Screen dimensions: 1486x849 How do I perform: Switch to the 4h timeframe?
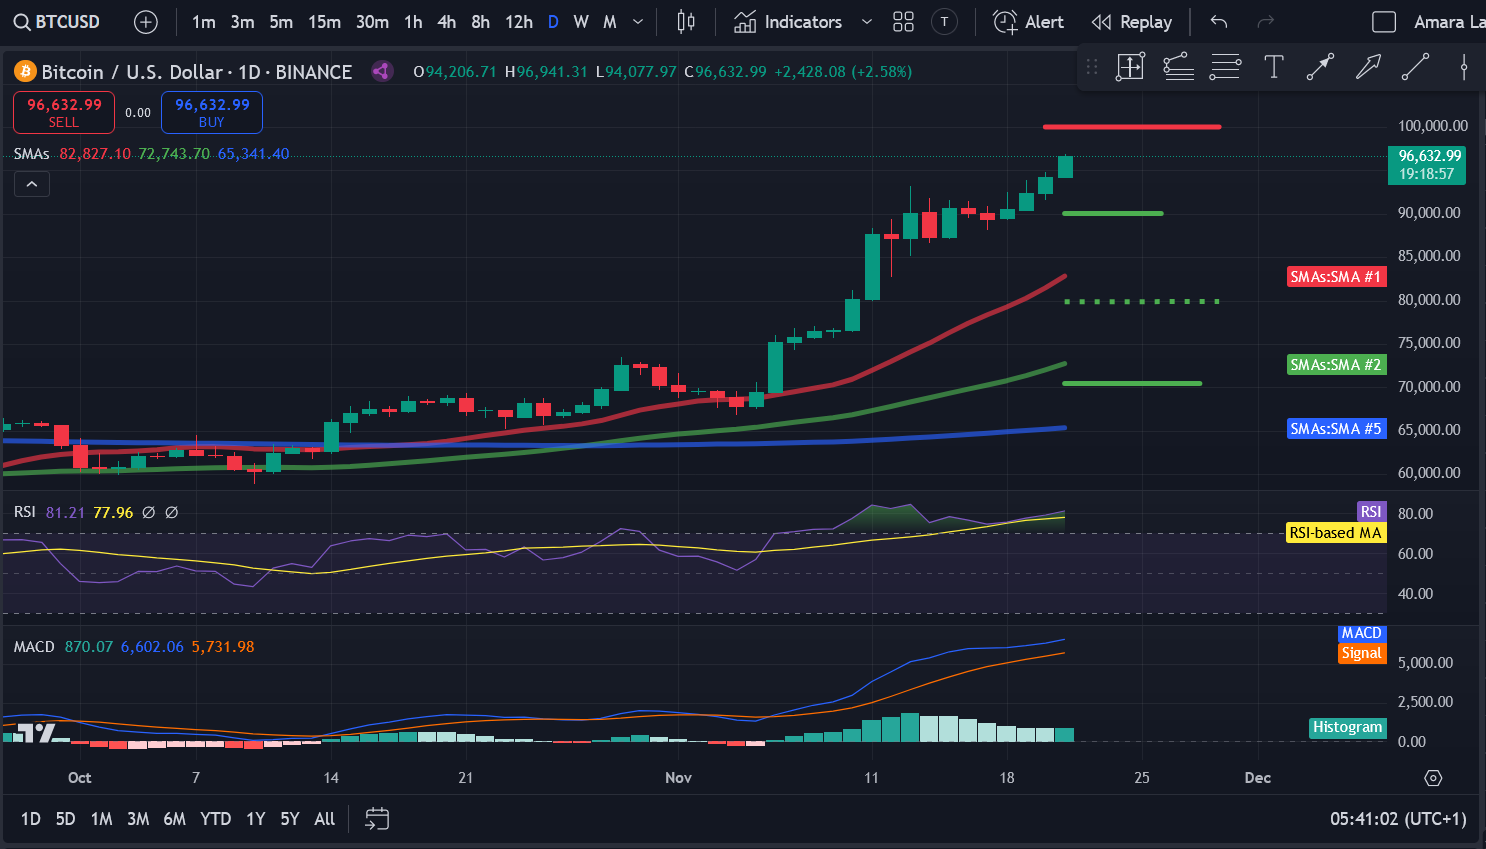point(447,22)
